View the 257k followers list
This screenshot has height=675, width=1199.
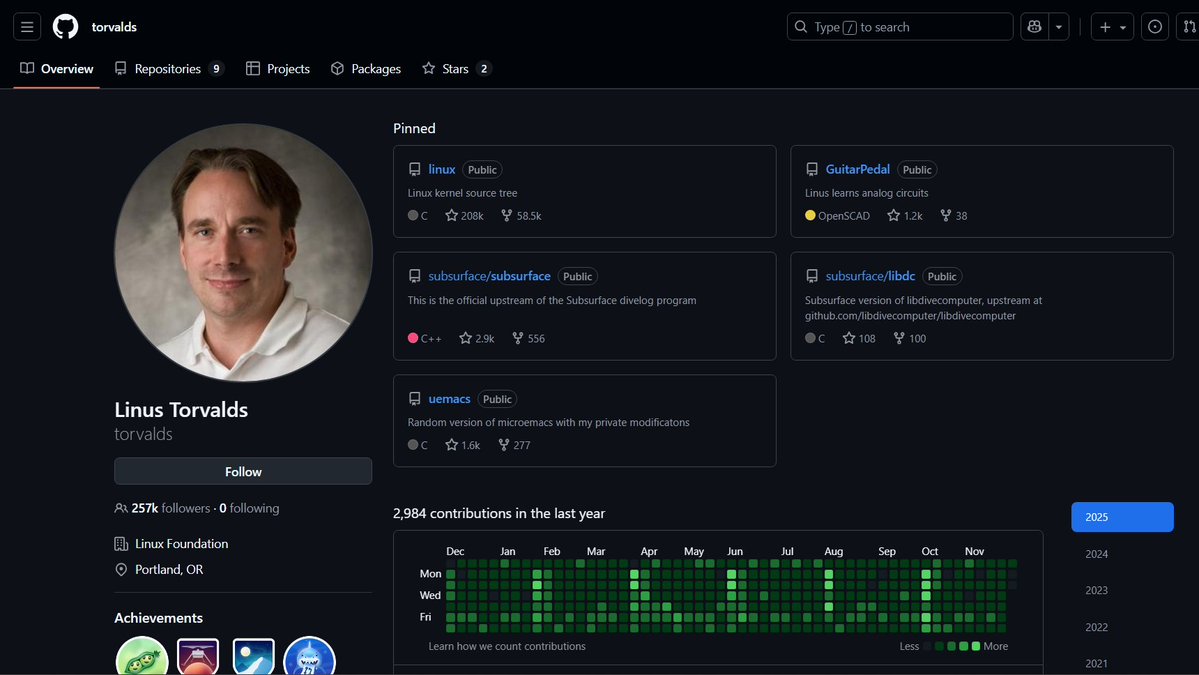click(171, 508)
